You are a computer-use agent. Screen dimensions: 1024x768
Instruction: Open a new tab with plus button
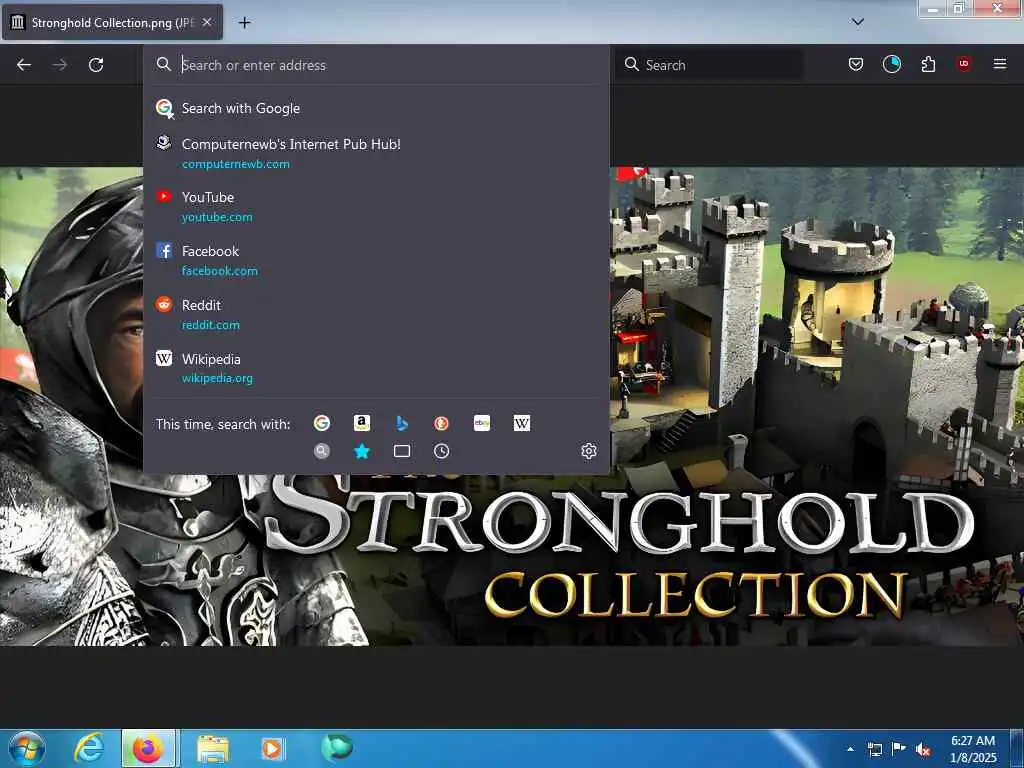click(x=244, y=23)
